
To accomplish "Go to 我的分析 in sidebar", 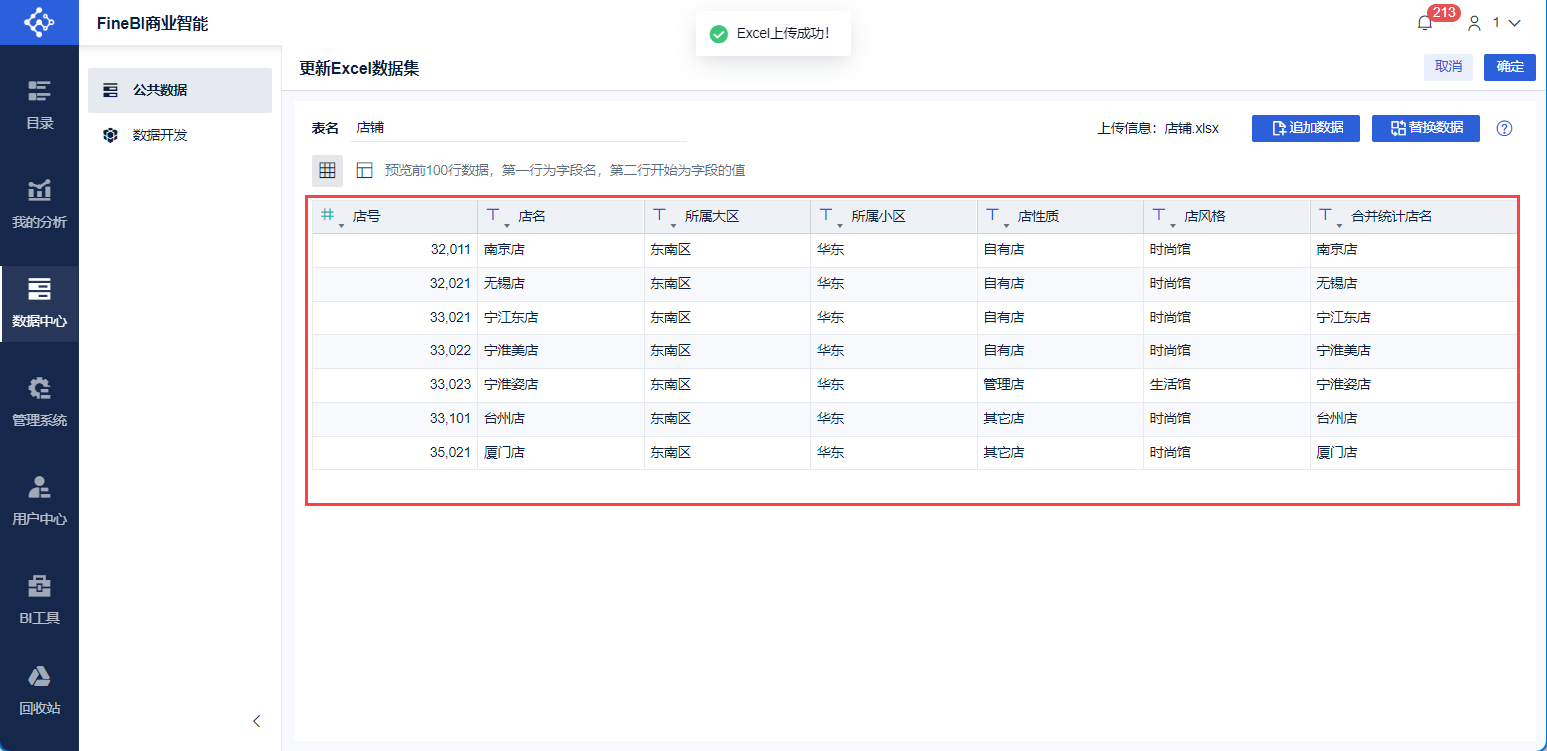I will (x=39, y=204).
